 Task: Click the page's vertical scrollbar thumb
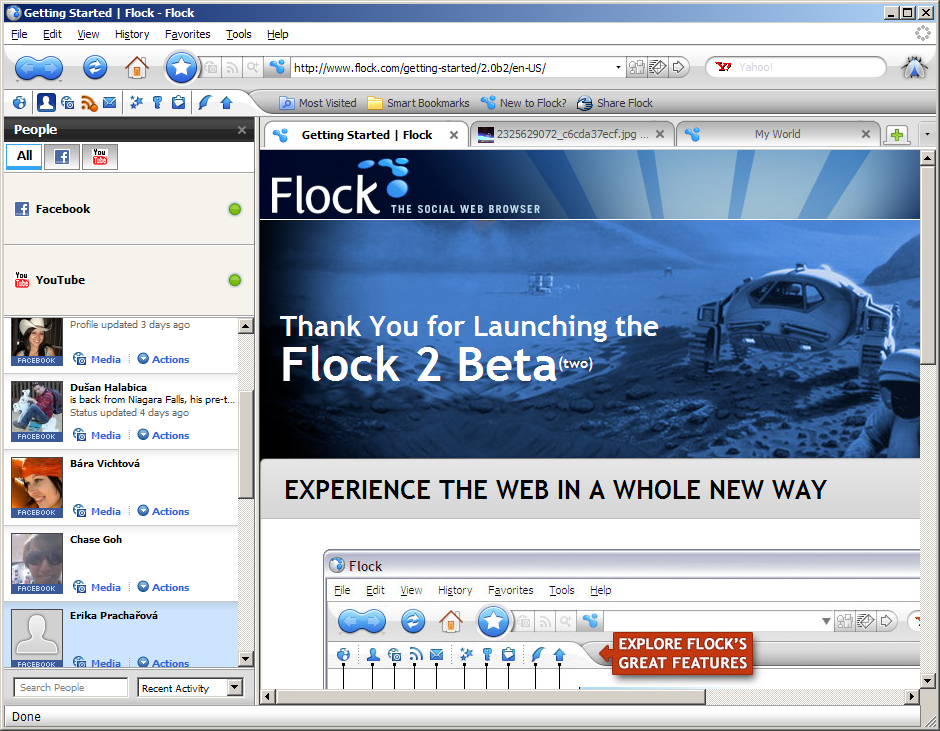(927, 265)
